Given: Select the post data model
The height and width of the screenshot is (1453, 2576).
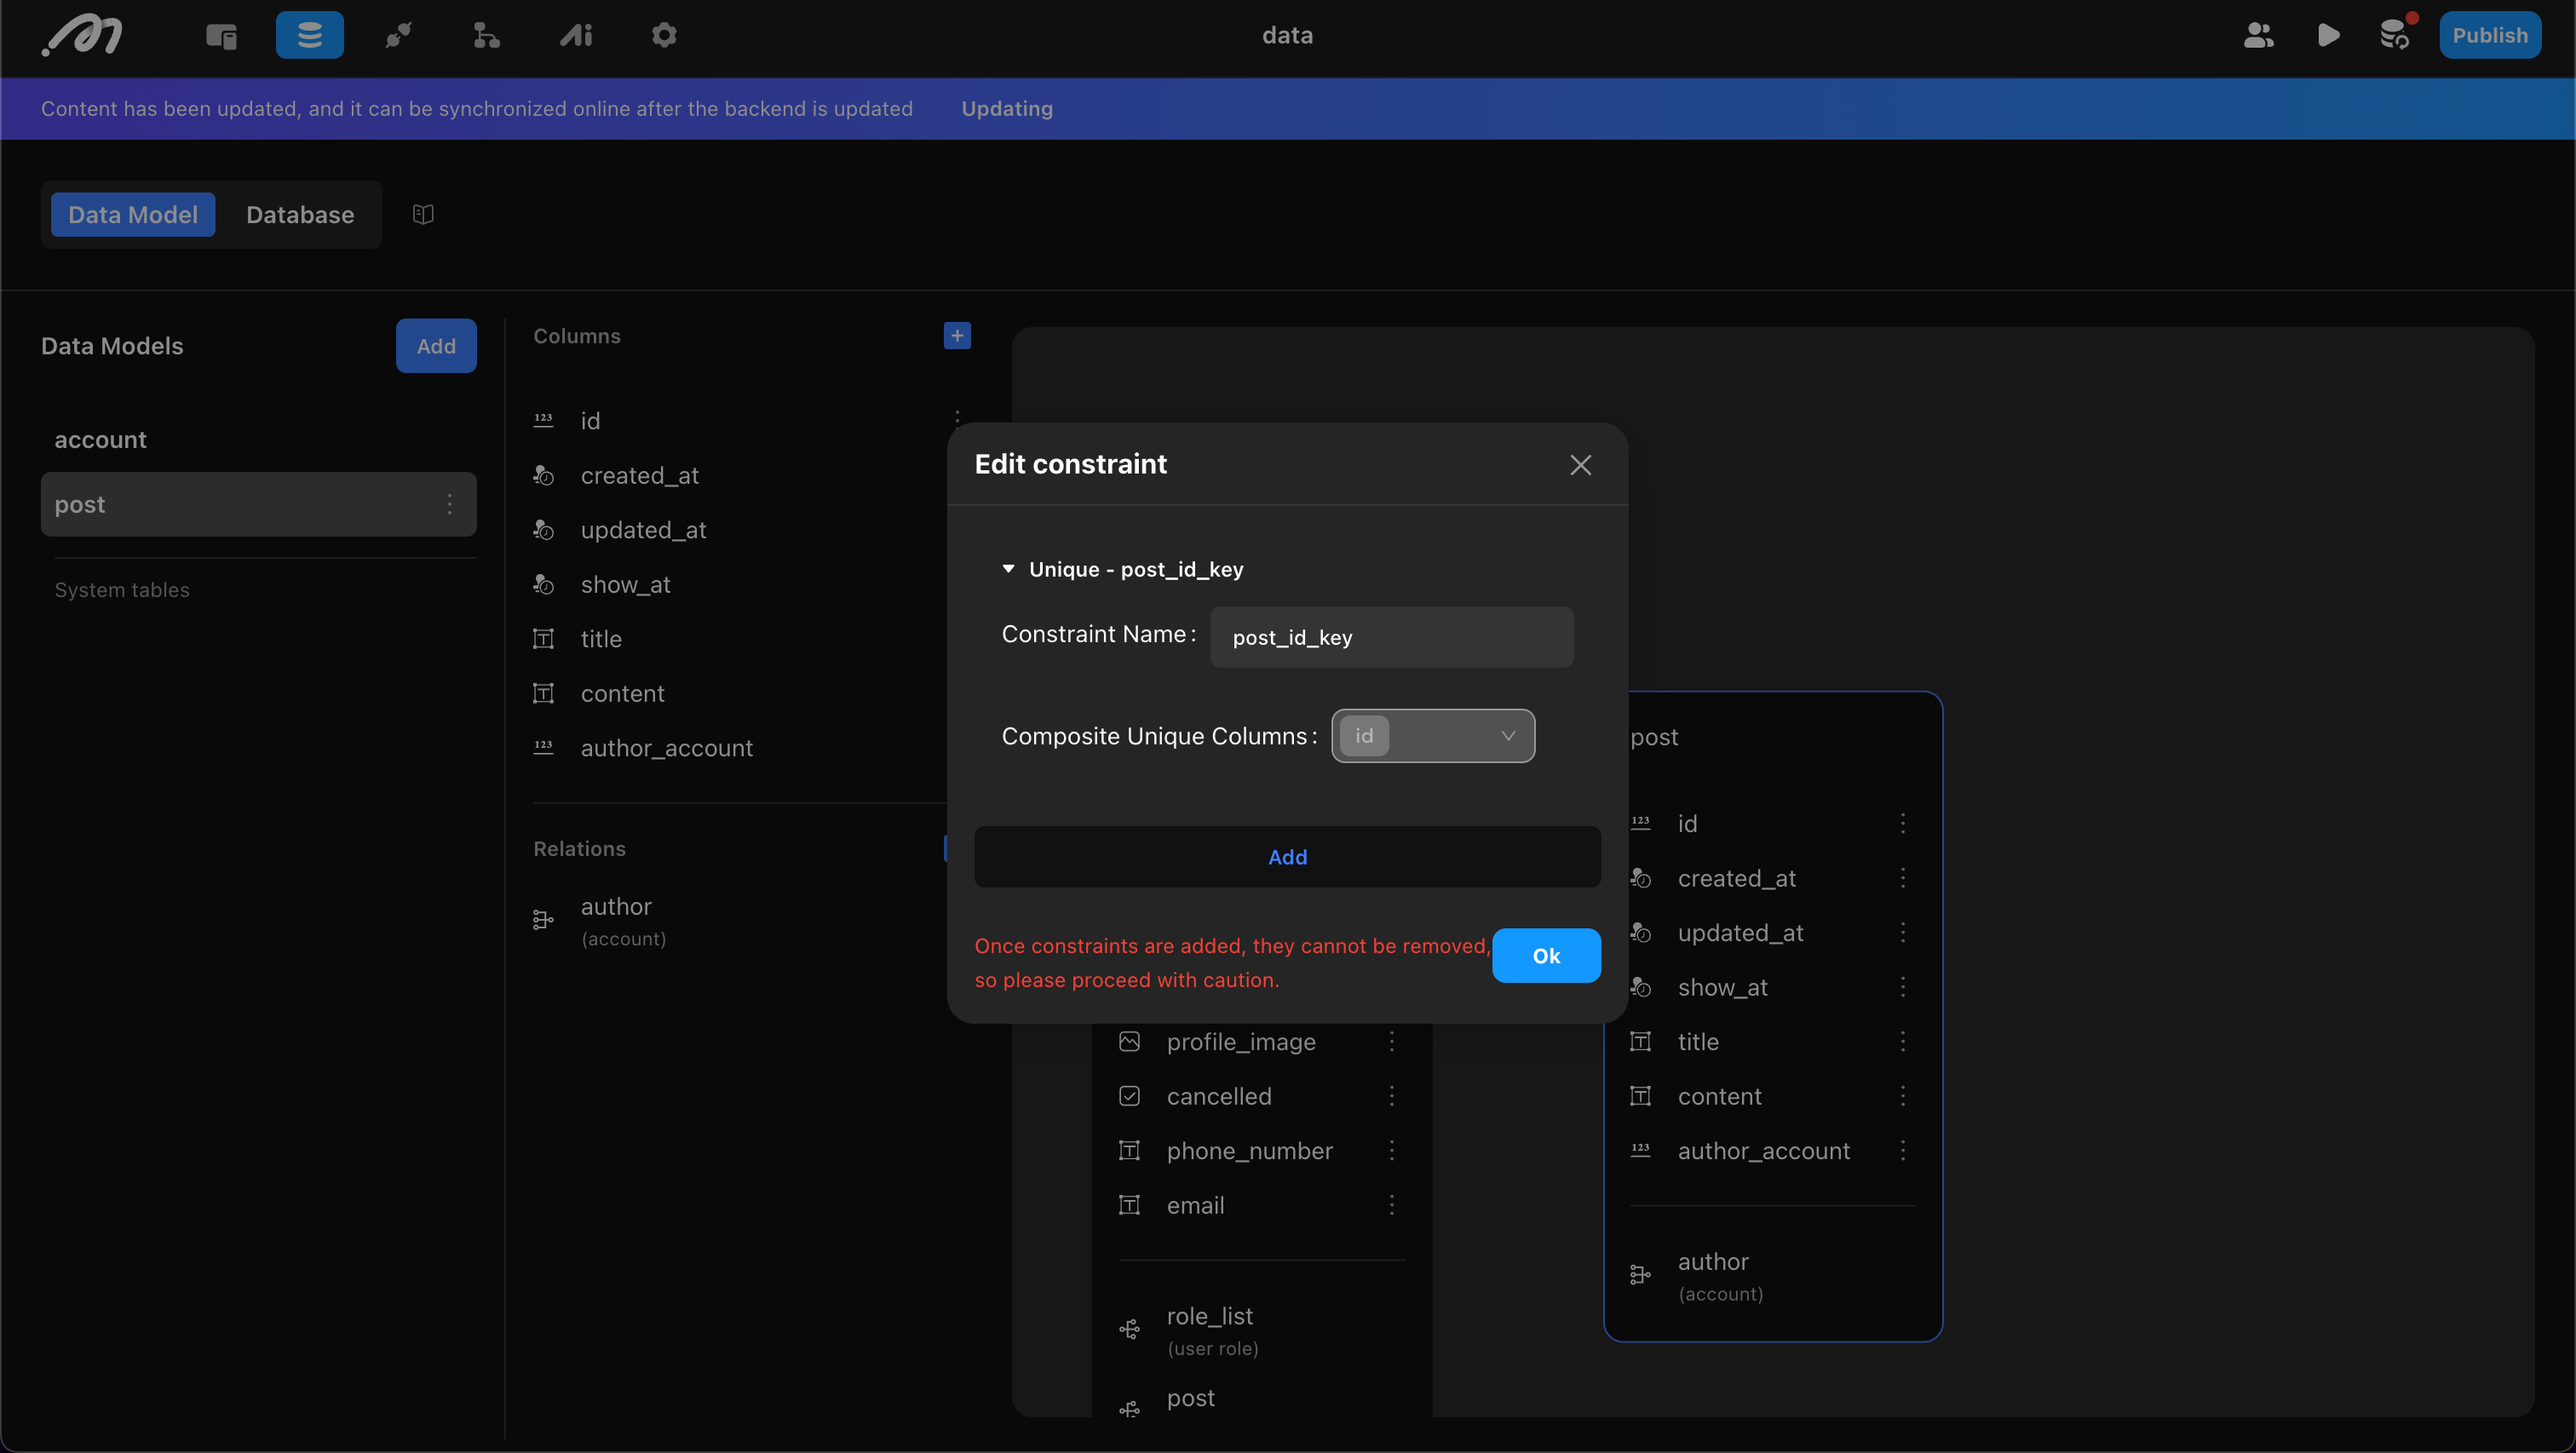Looking at the screenshot, I should click(258, 504).
